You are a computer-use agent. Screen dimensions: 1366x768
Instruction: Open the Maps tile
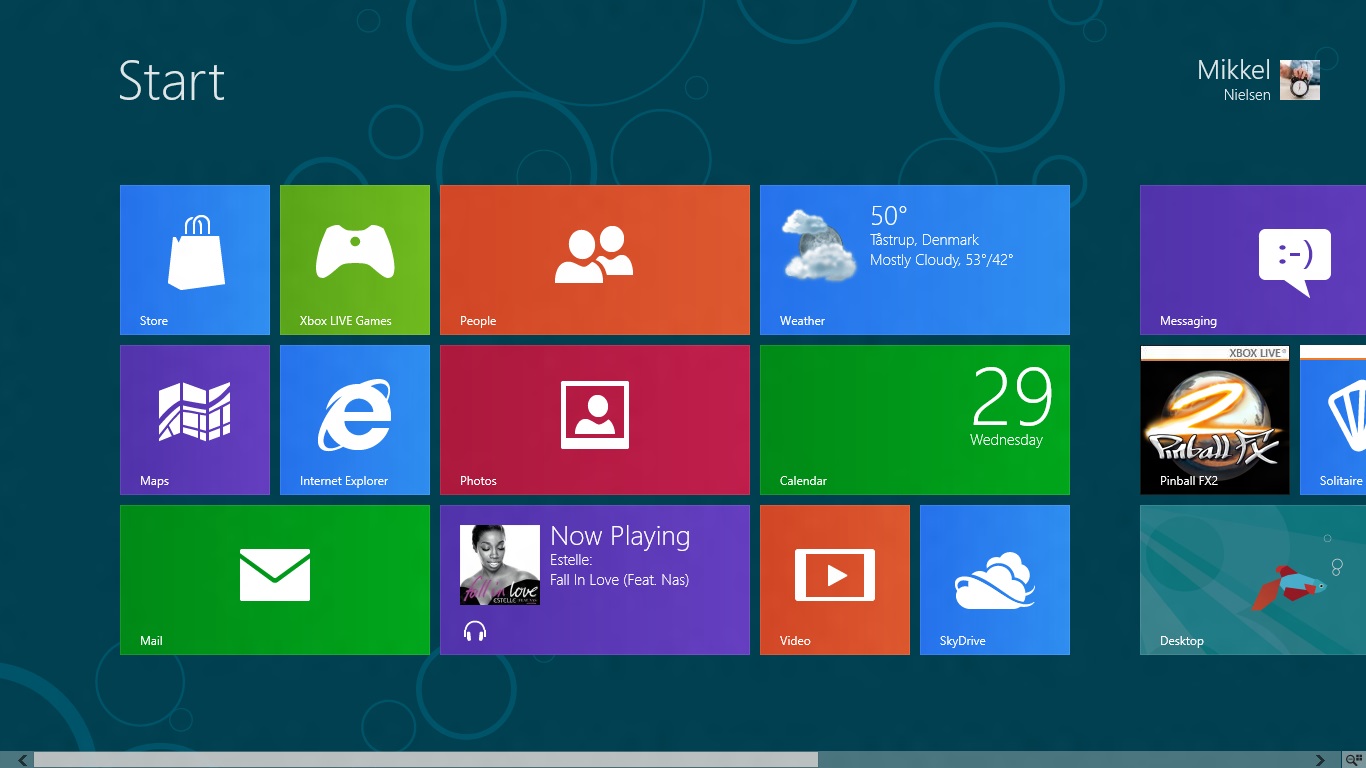point(195,420)
